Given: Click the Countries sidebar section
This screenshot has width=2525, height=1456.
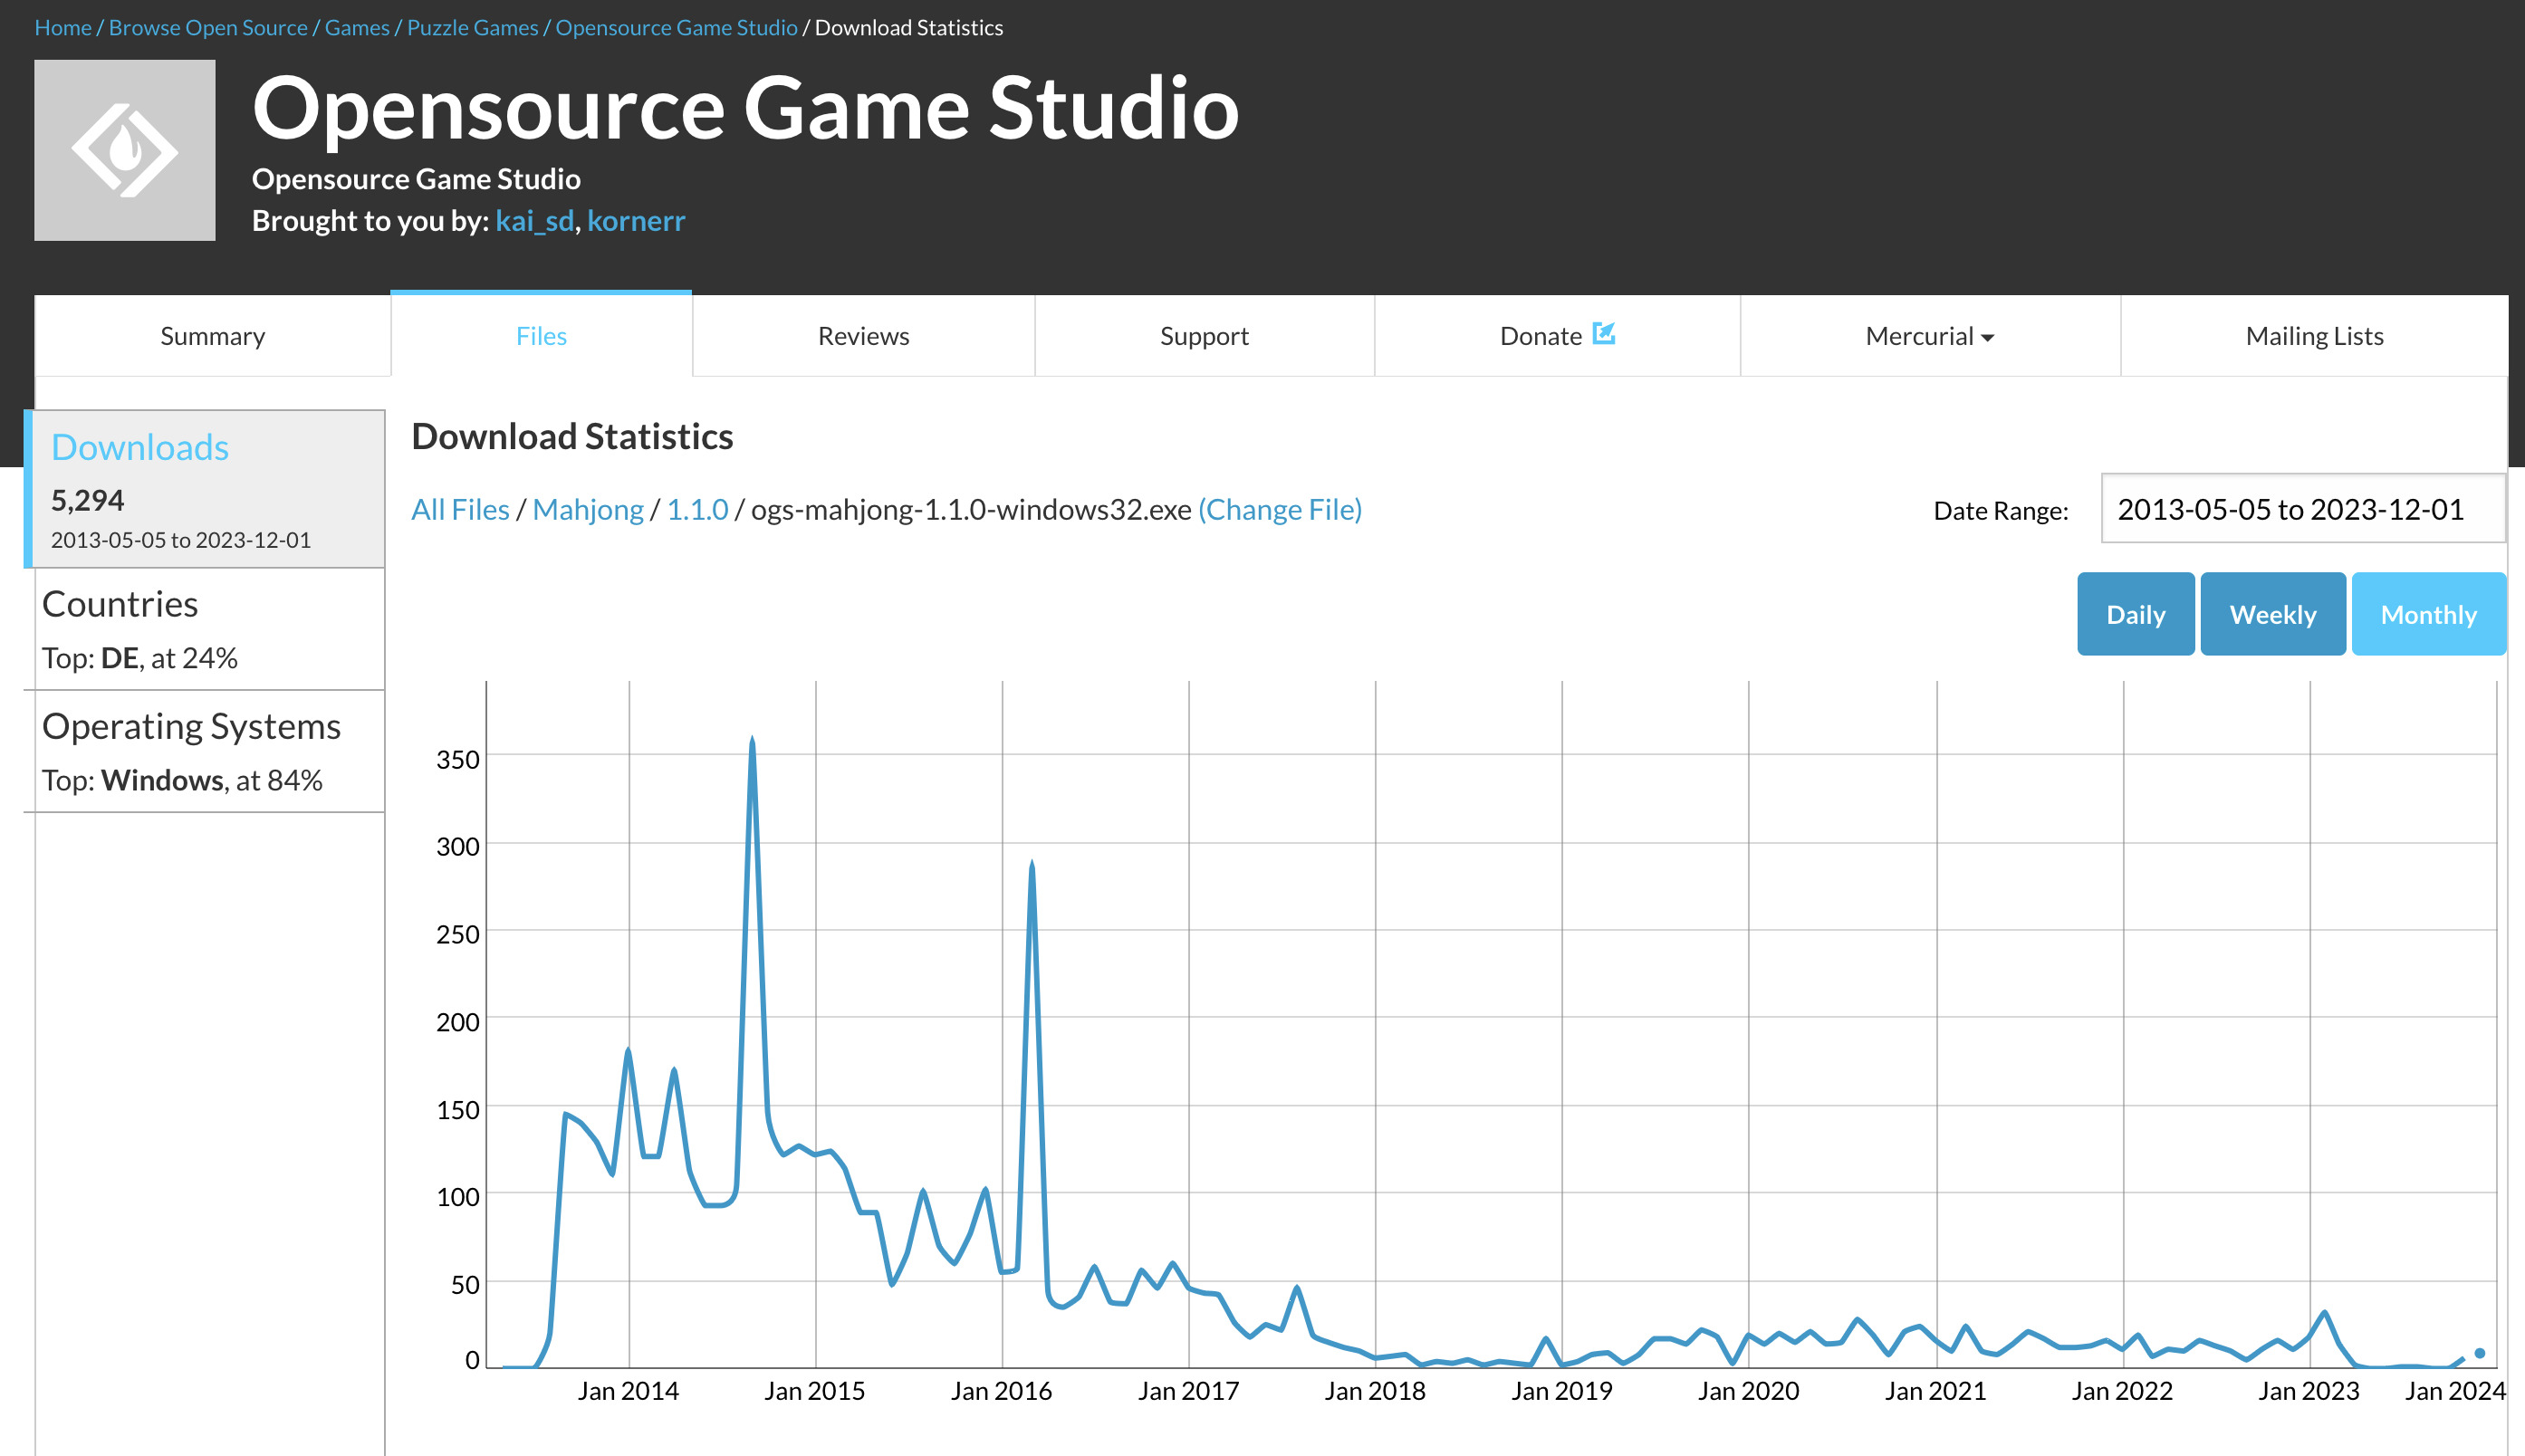Looking at the screenshot, I should pos(119,603).
